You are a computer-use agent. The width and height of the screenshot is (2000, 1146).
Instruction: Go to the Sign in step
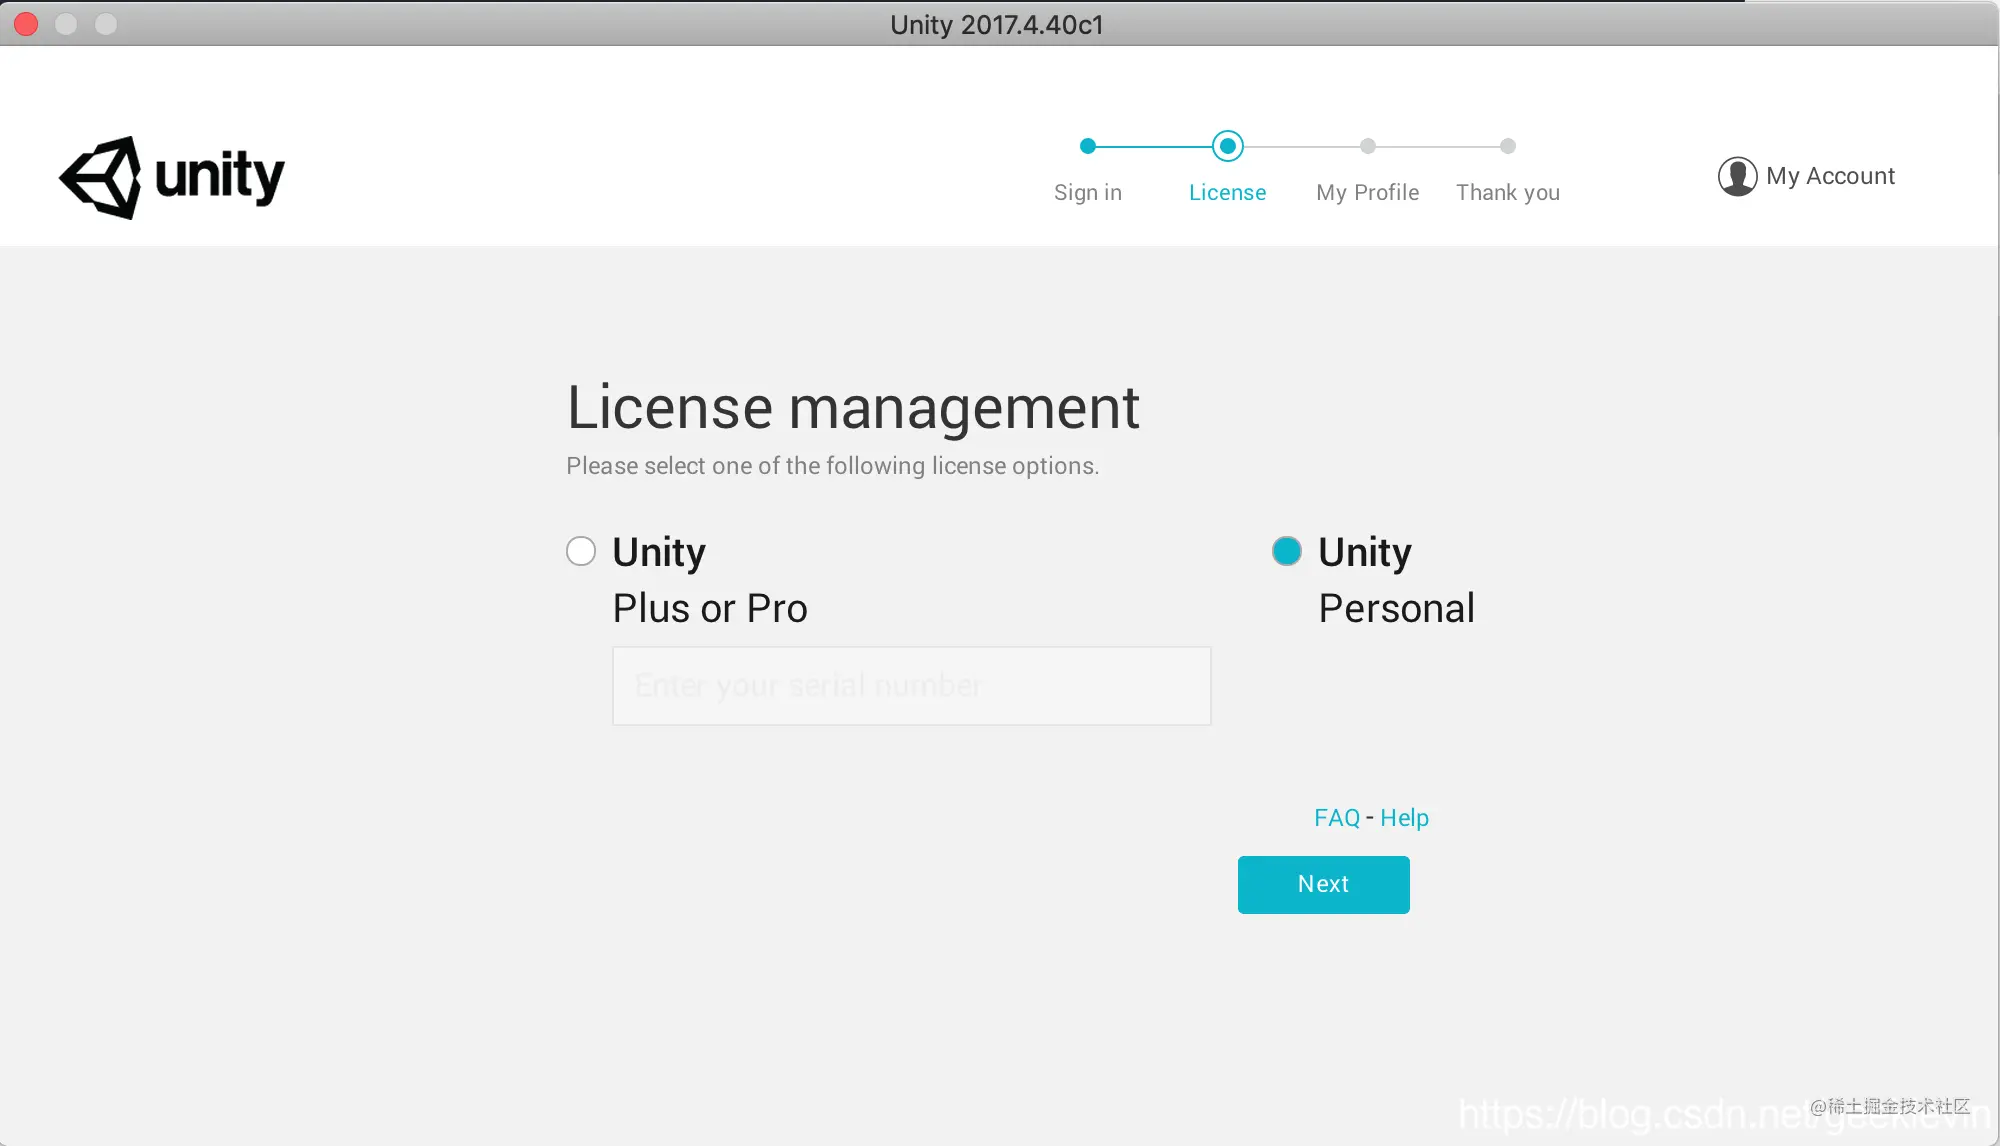pyautogui.click(x=1088, y=192)
